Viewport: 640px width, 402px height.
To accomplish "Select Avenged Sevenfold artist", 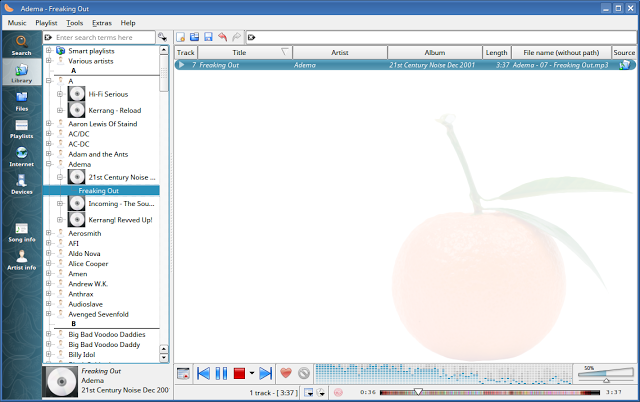I will click(98, 314).
